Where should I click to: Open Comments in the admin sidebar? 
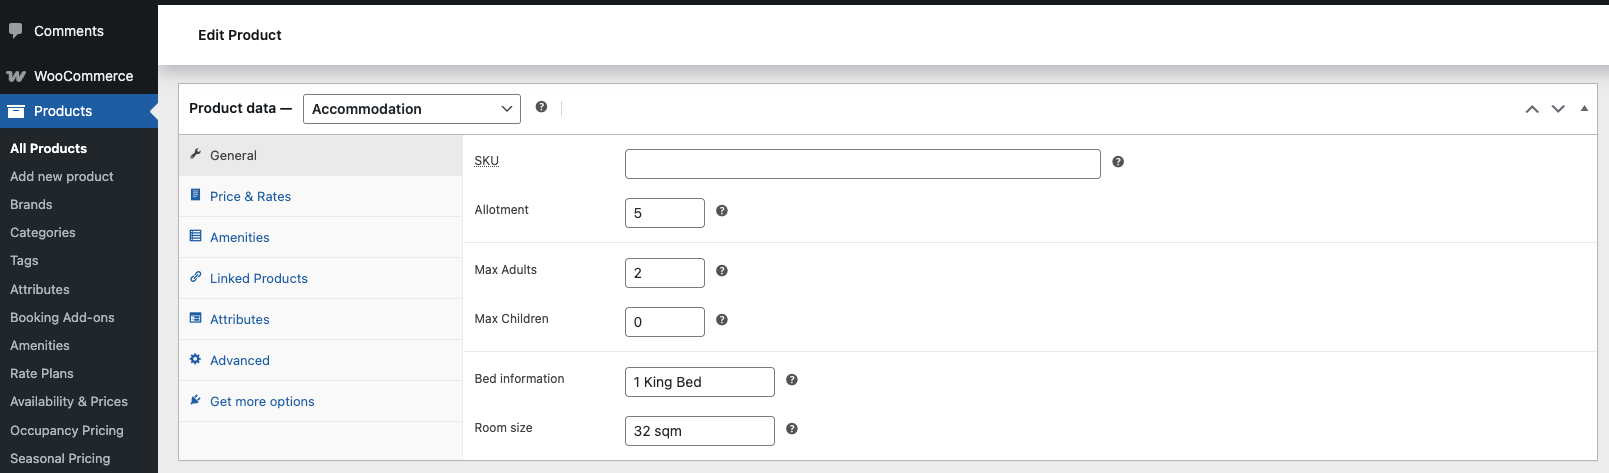[68, 31]
